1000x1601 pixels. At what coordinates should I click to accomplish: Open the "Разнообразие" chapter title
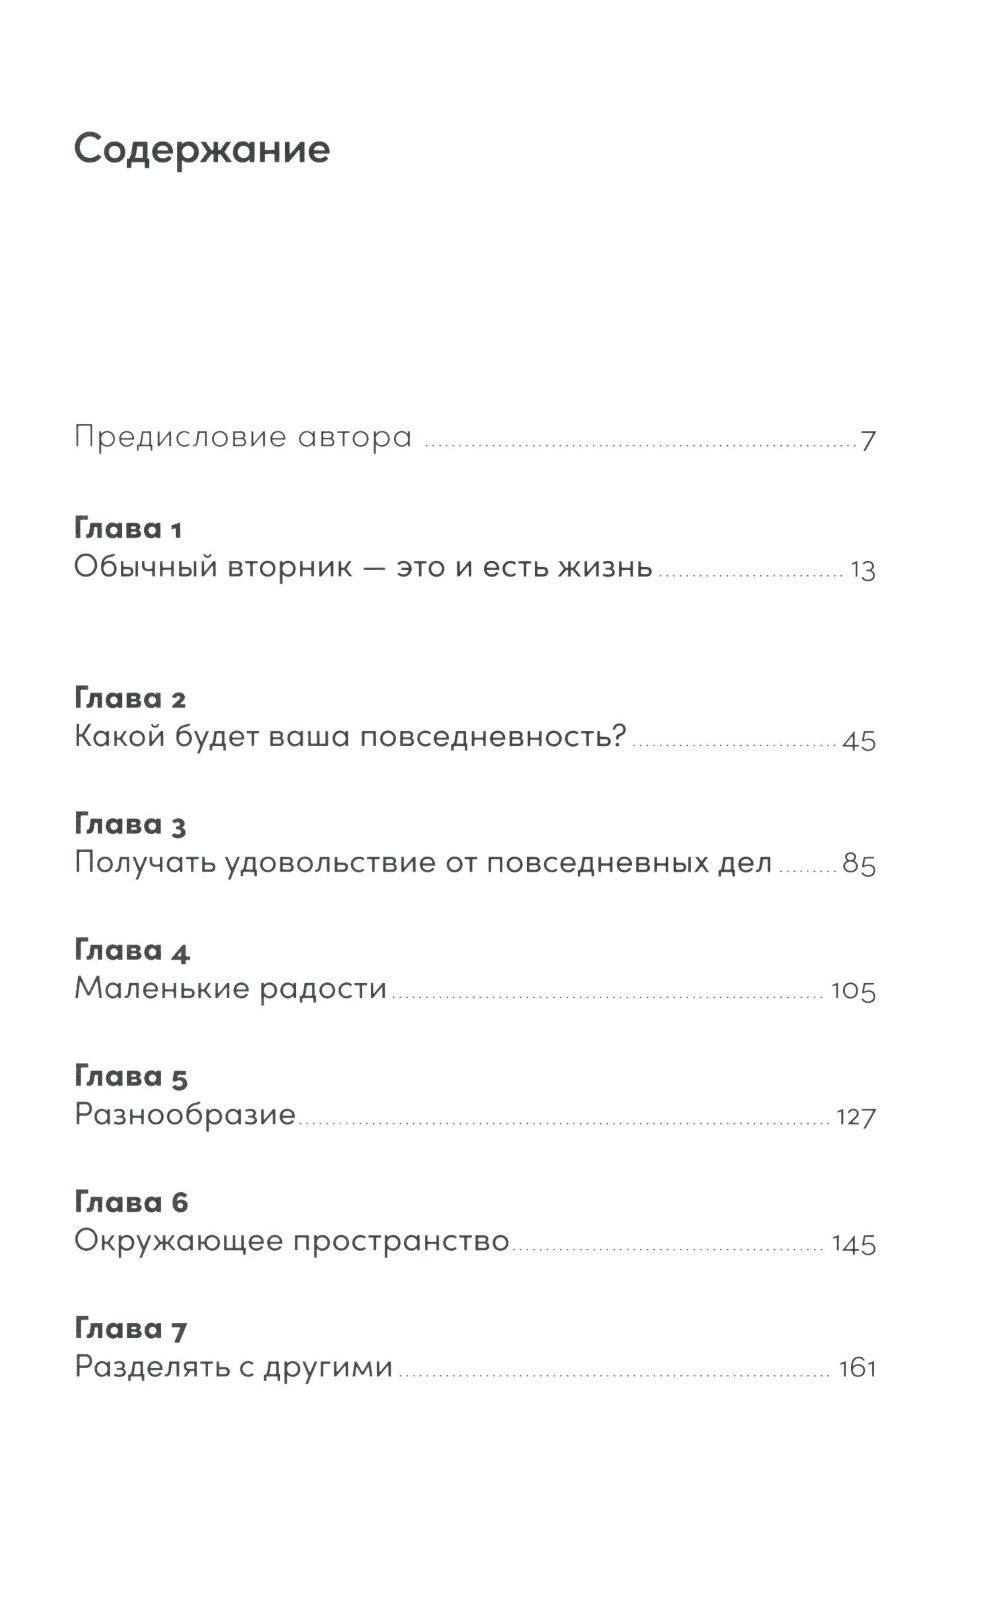[x=185, y=1115]
